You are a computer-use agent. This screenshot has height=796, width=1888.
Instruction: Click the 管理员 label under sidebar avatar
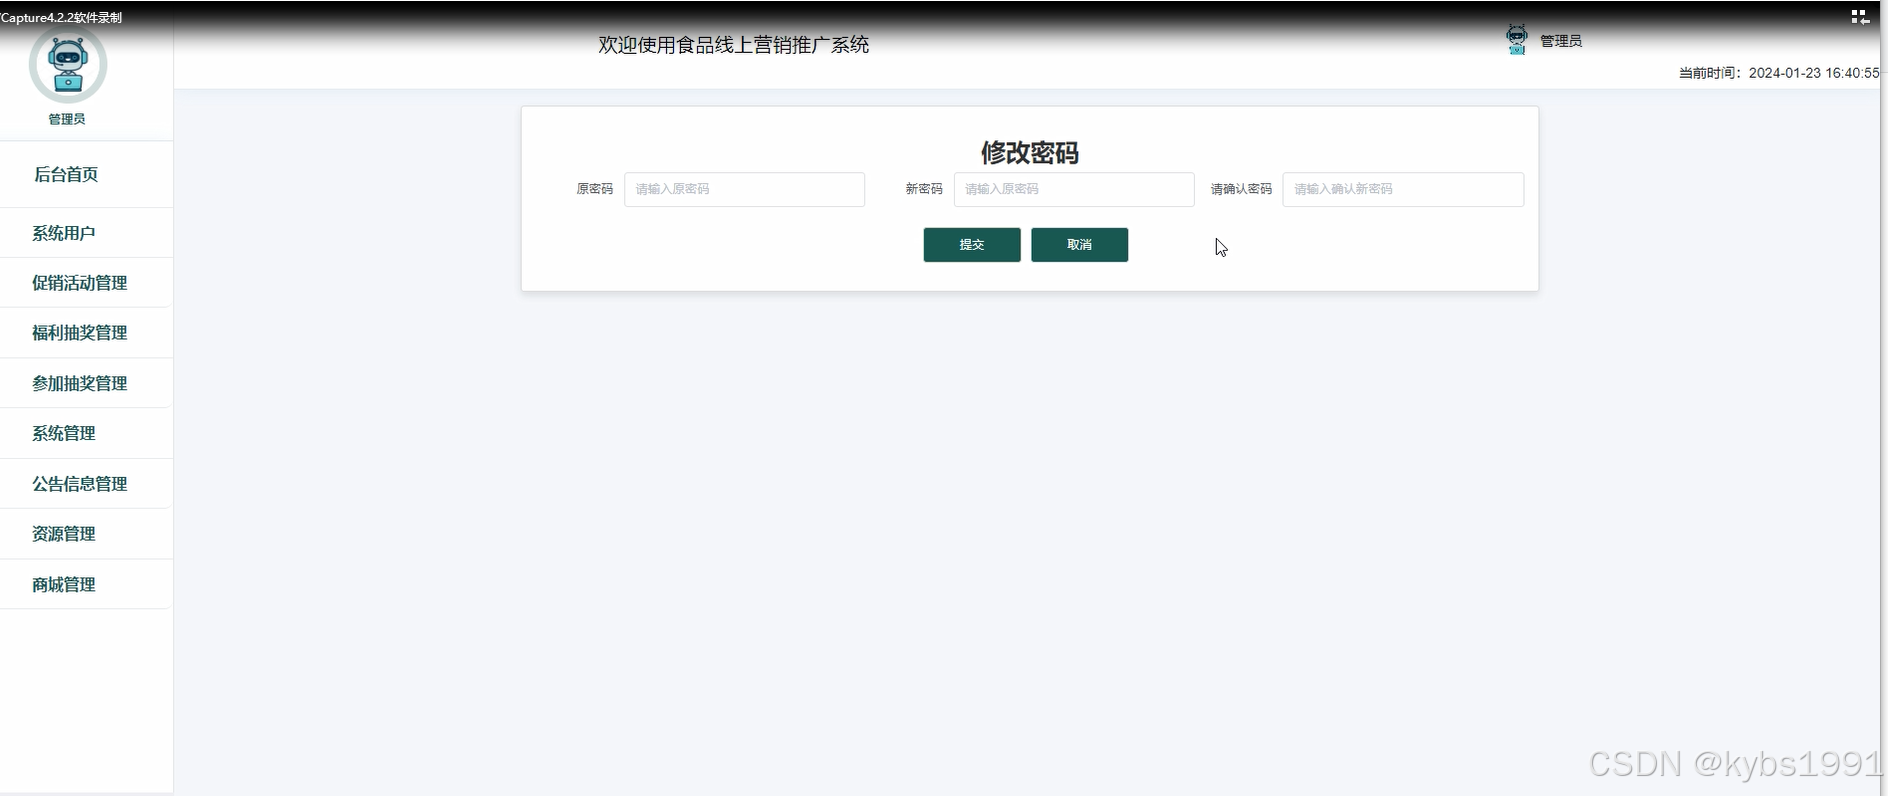point(67,119)
